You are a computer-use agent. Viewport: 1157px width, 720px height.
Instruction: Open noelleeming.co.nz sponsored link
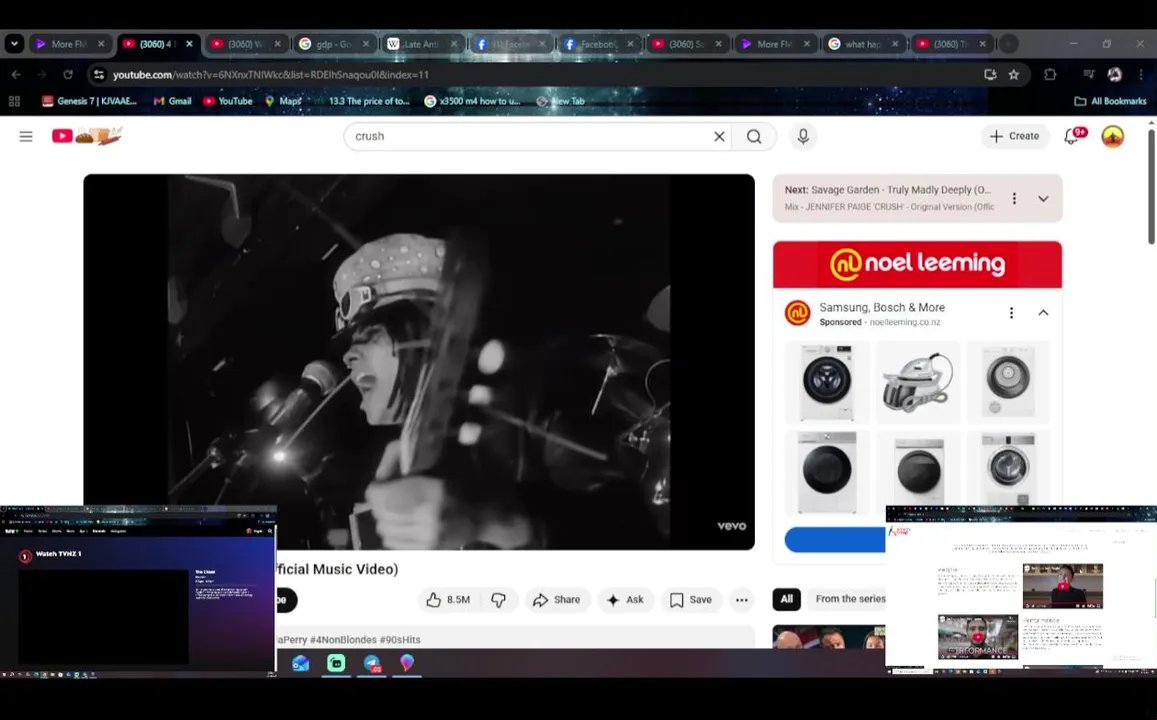coord(905,322)
